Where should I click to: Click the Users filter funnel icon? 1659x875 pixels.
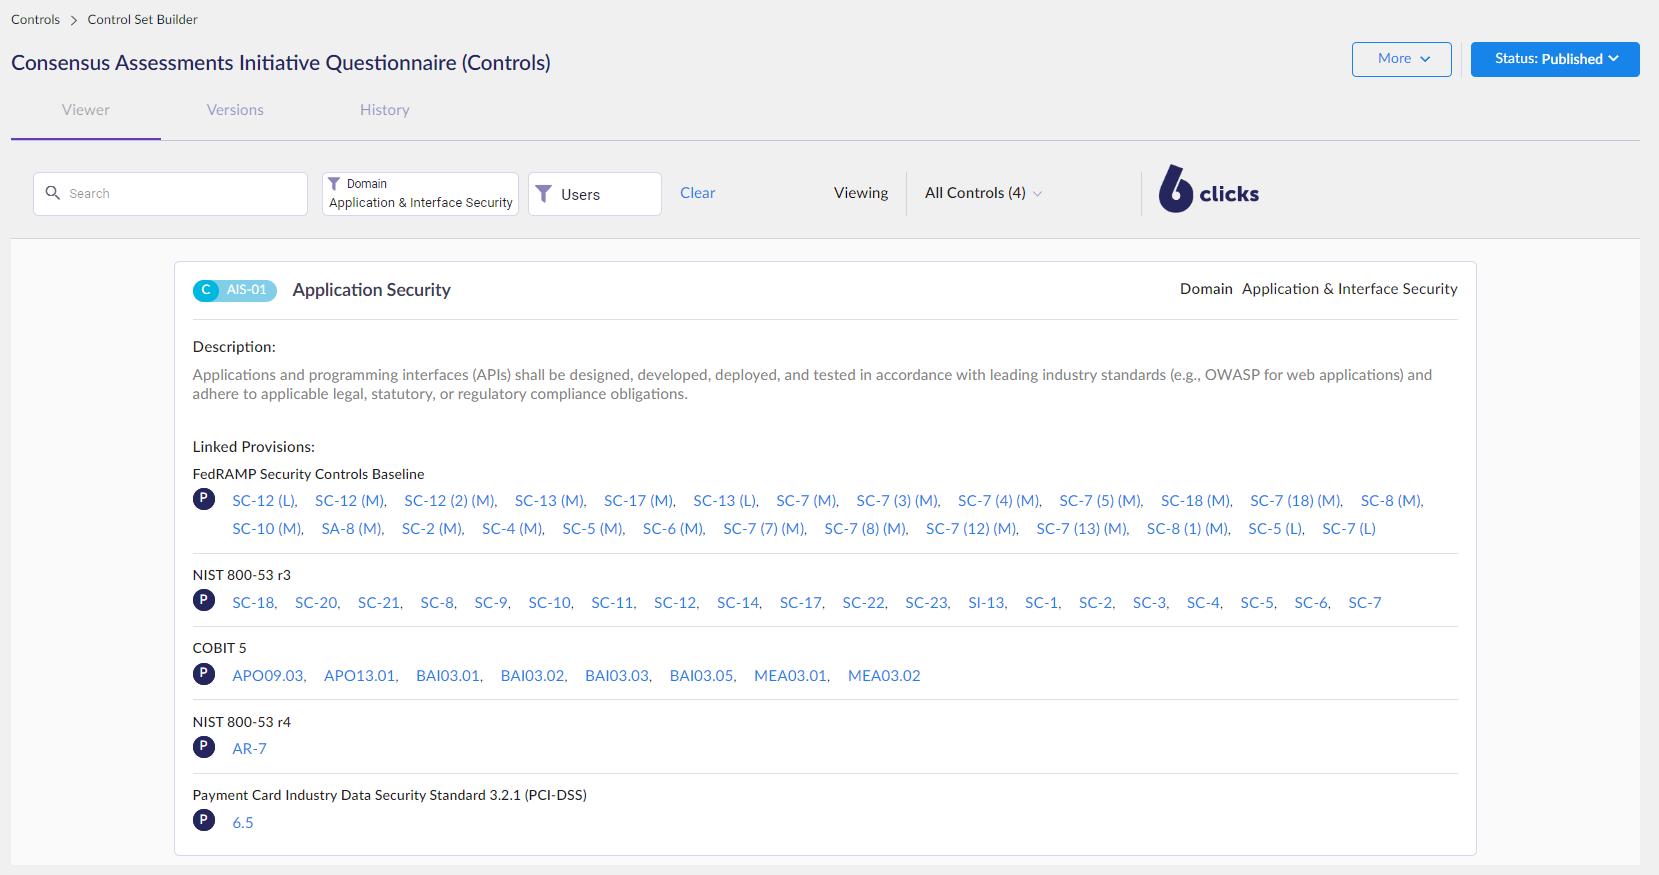(543, 194)
